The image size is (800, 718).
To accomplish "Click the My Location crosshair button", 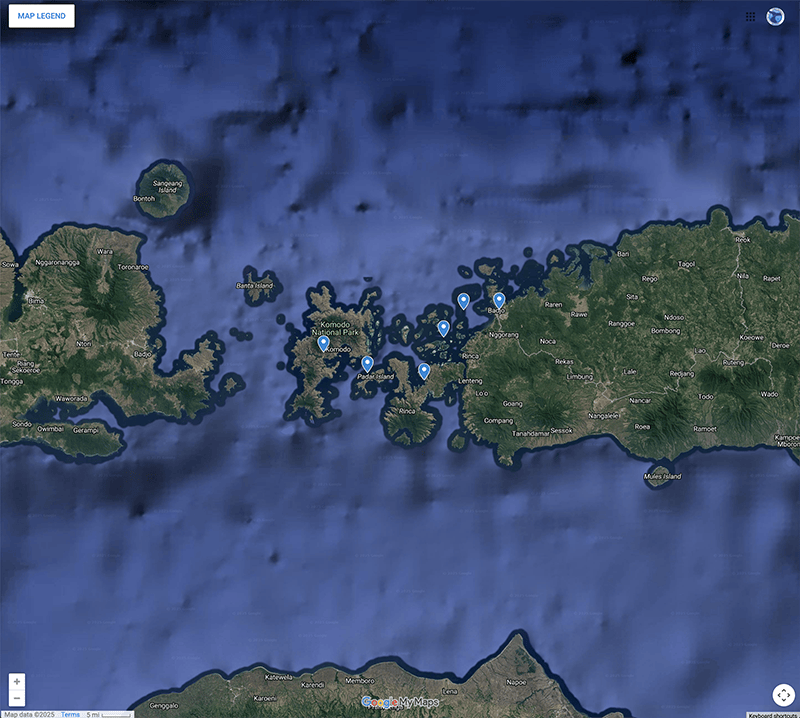I will (x=783, y=695).
